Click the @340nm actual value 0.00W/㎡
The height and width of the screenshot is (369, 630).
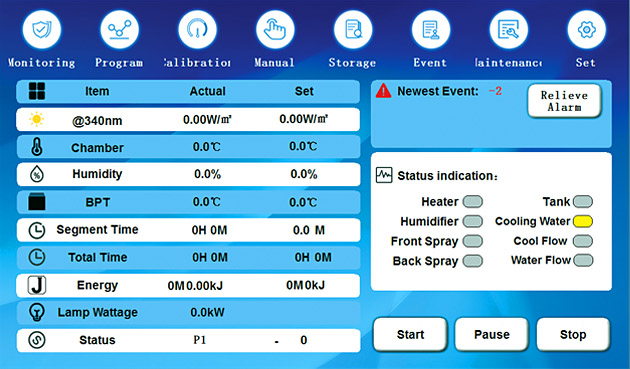[x=207, y=119]
